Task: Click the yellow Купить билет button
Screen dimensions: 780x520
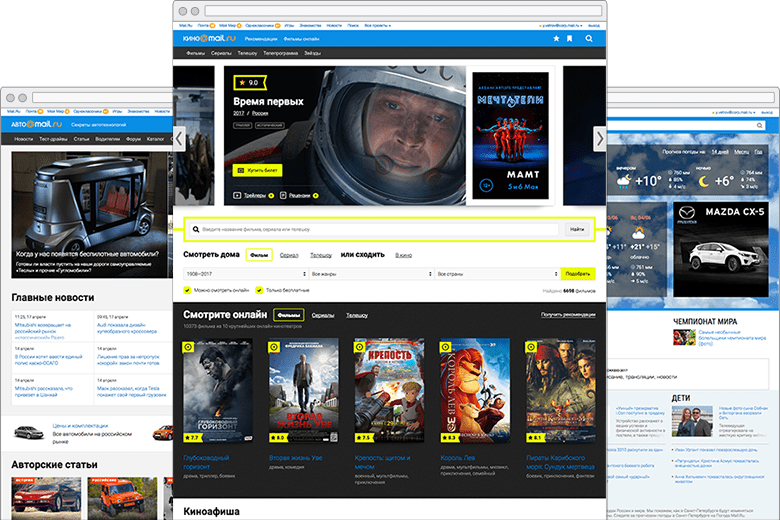Action: coord(257,170)
